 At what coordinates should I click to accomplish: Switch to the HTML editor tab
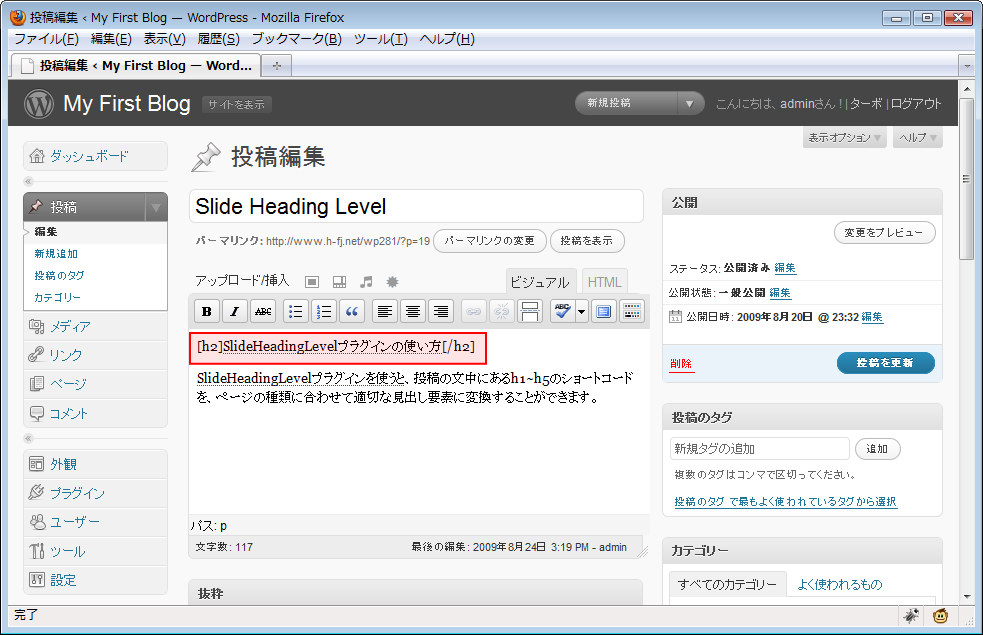604,282
